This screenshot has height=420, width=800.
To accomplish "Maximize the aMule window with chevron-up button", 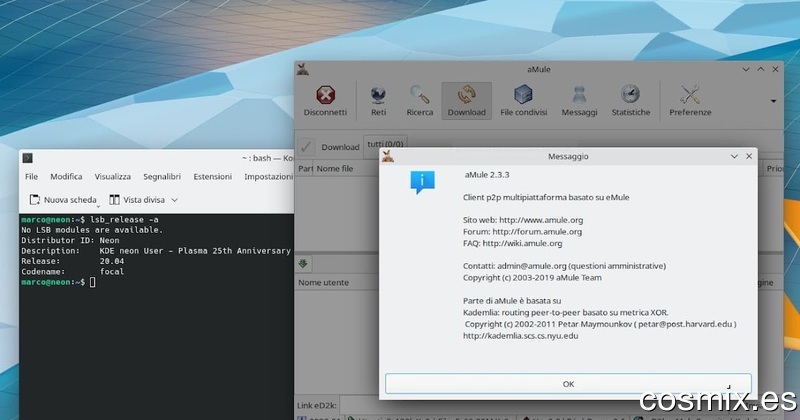I will (x=761, y=69).
